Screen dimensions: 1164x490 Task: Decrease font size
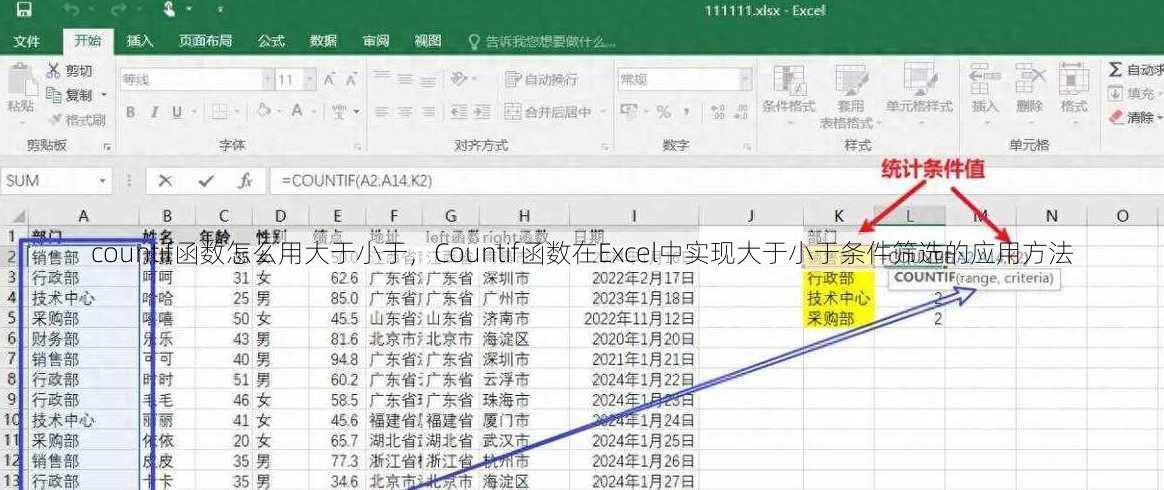coord(350,79)
